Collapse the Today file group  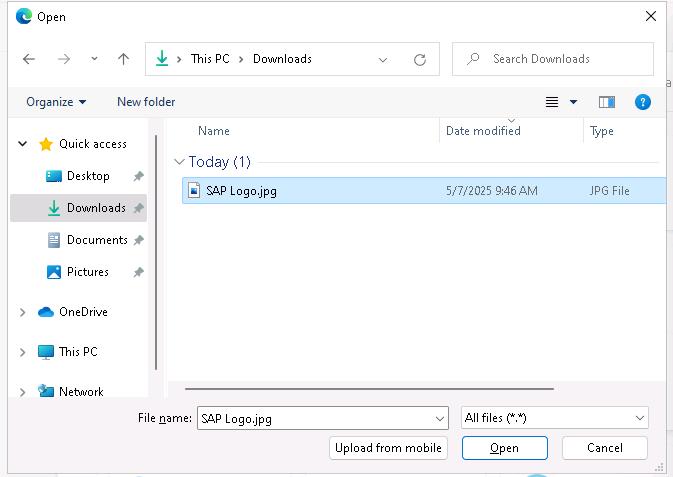point(179,162)
